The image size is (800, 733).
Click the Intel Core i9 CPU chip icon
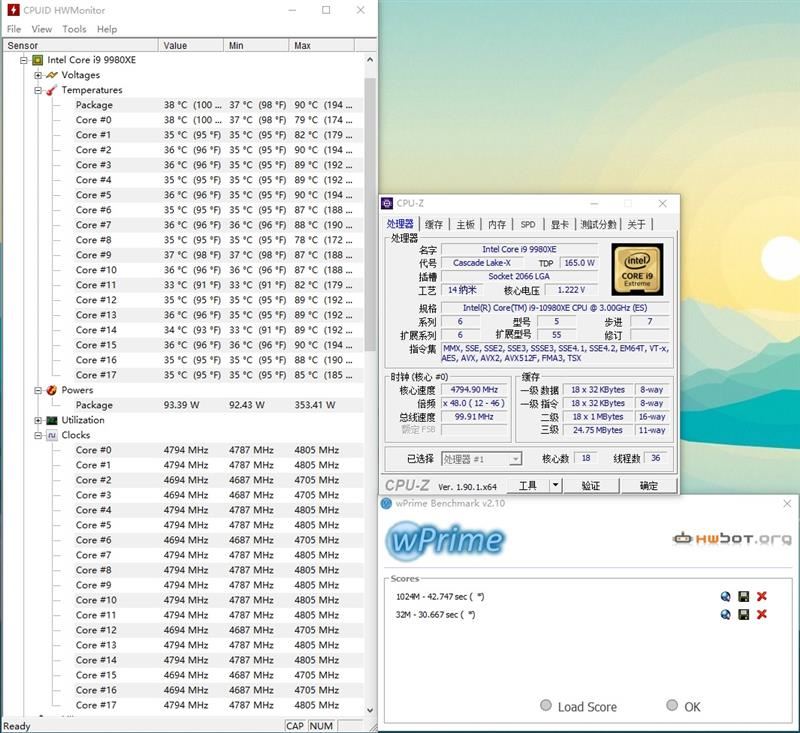point(37,60)
